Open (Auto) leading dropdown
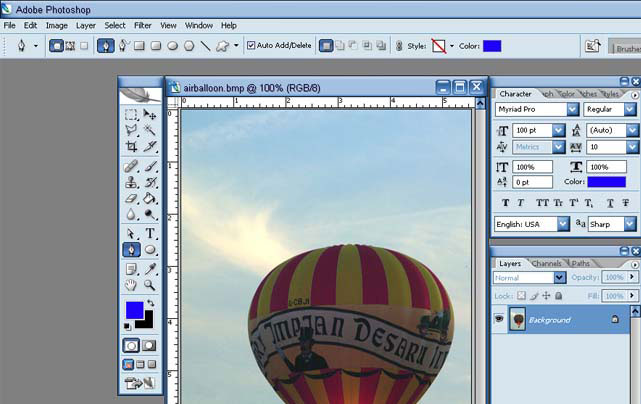 pos(632,130)
